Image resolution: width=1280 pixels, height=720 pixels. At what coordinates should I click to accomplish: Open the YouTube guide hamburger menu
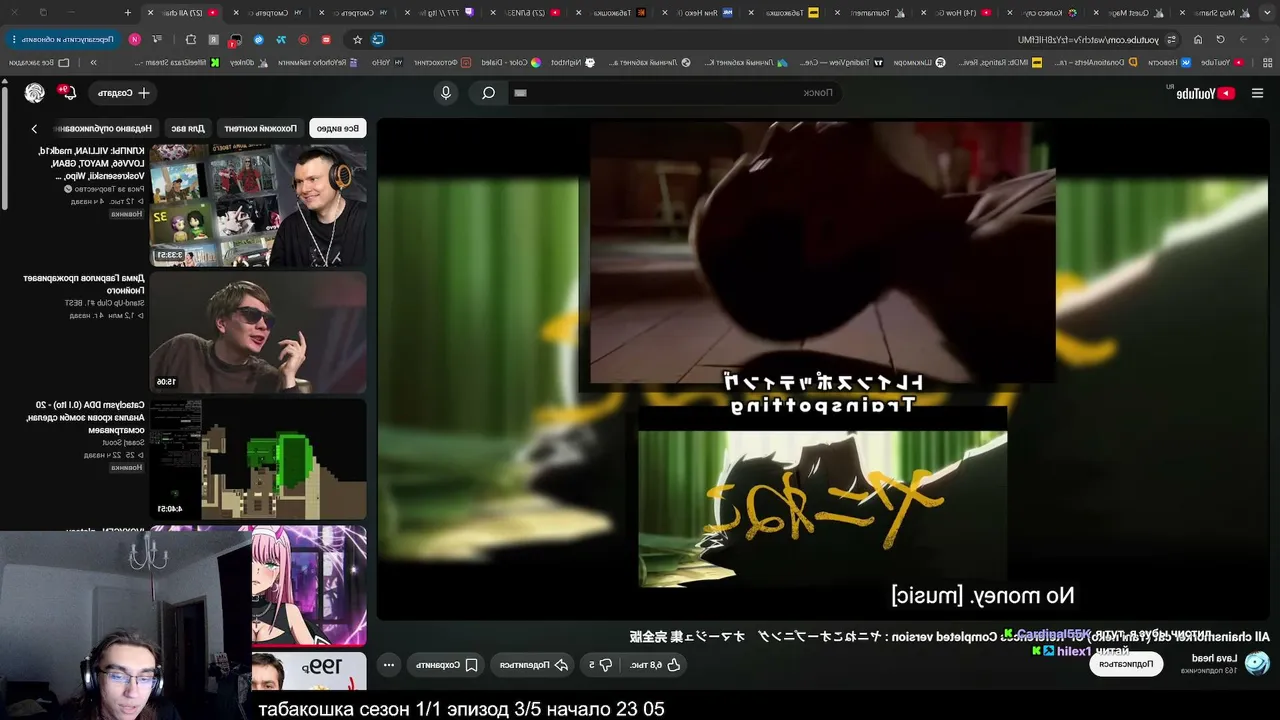point(1257,93)
